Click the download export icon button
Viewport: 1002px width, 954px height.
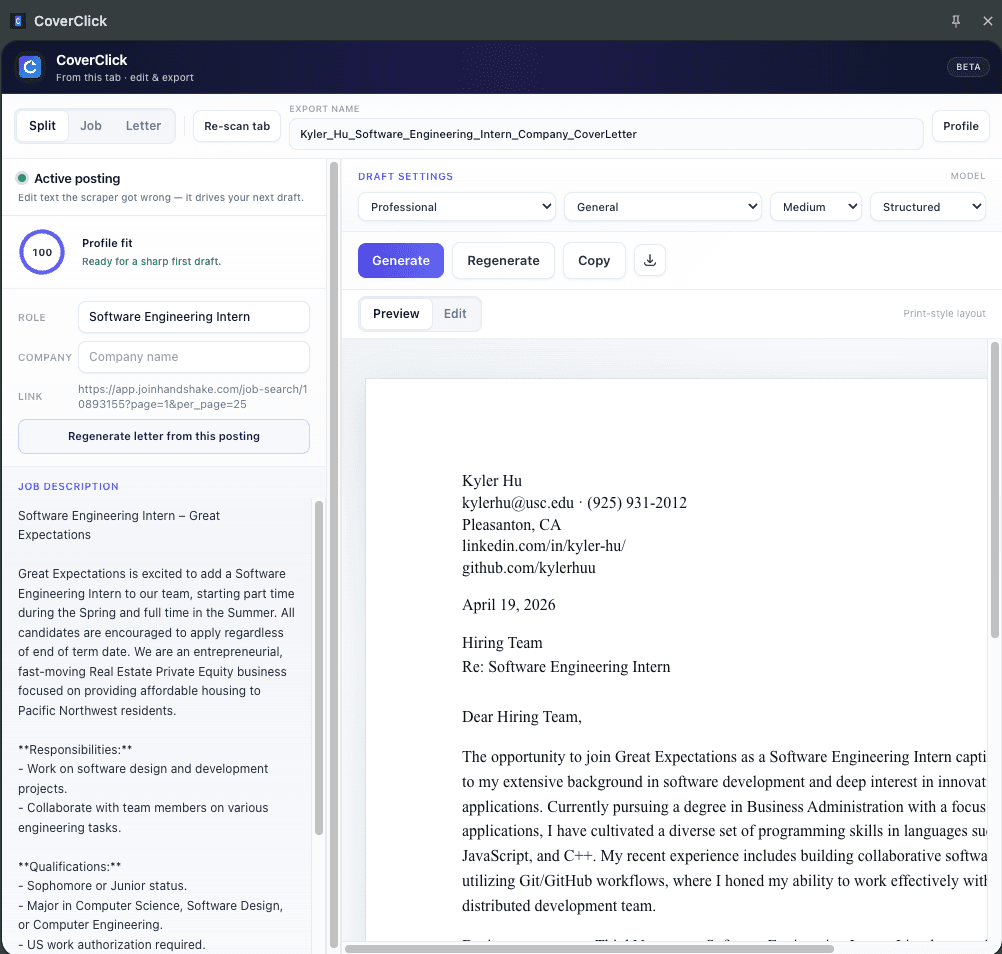[650, 260]
